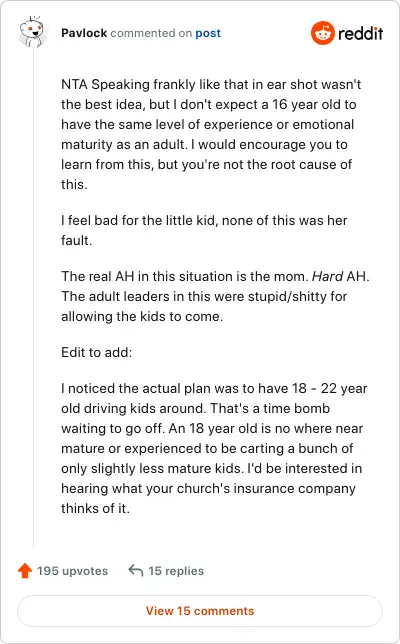The image size is (400, 644).
Task: Click the Snoo avatar of the commenter
Action: click(x=32, y=32)
